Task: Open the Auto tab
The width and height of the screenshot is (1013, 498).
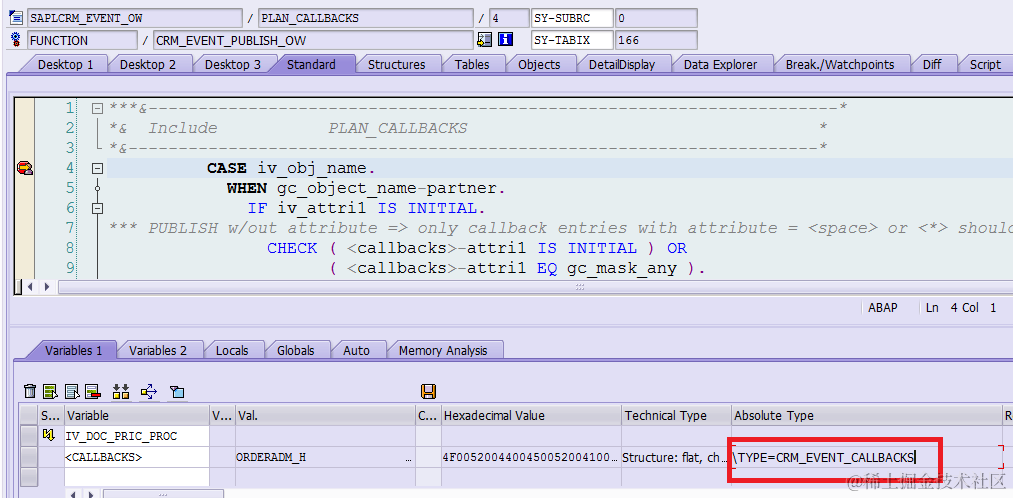Action: tap(356, 350)
